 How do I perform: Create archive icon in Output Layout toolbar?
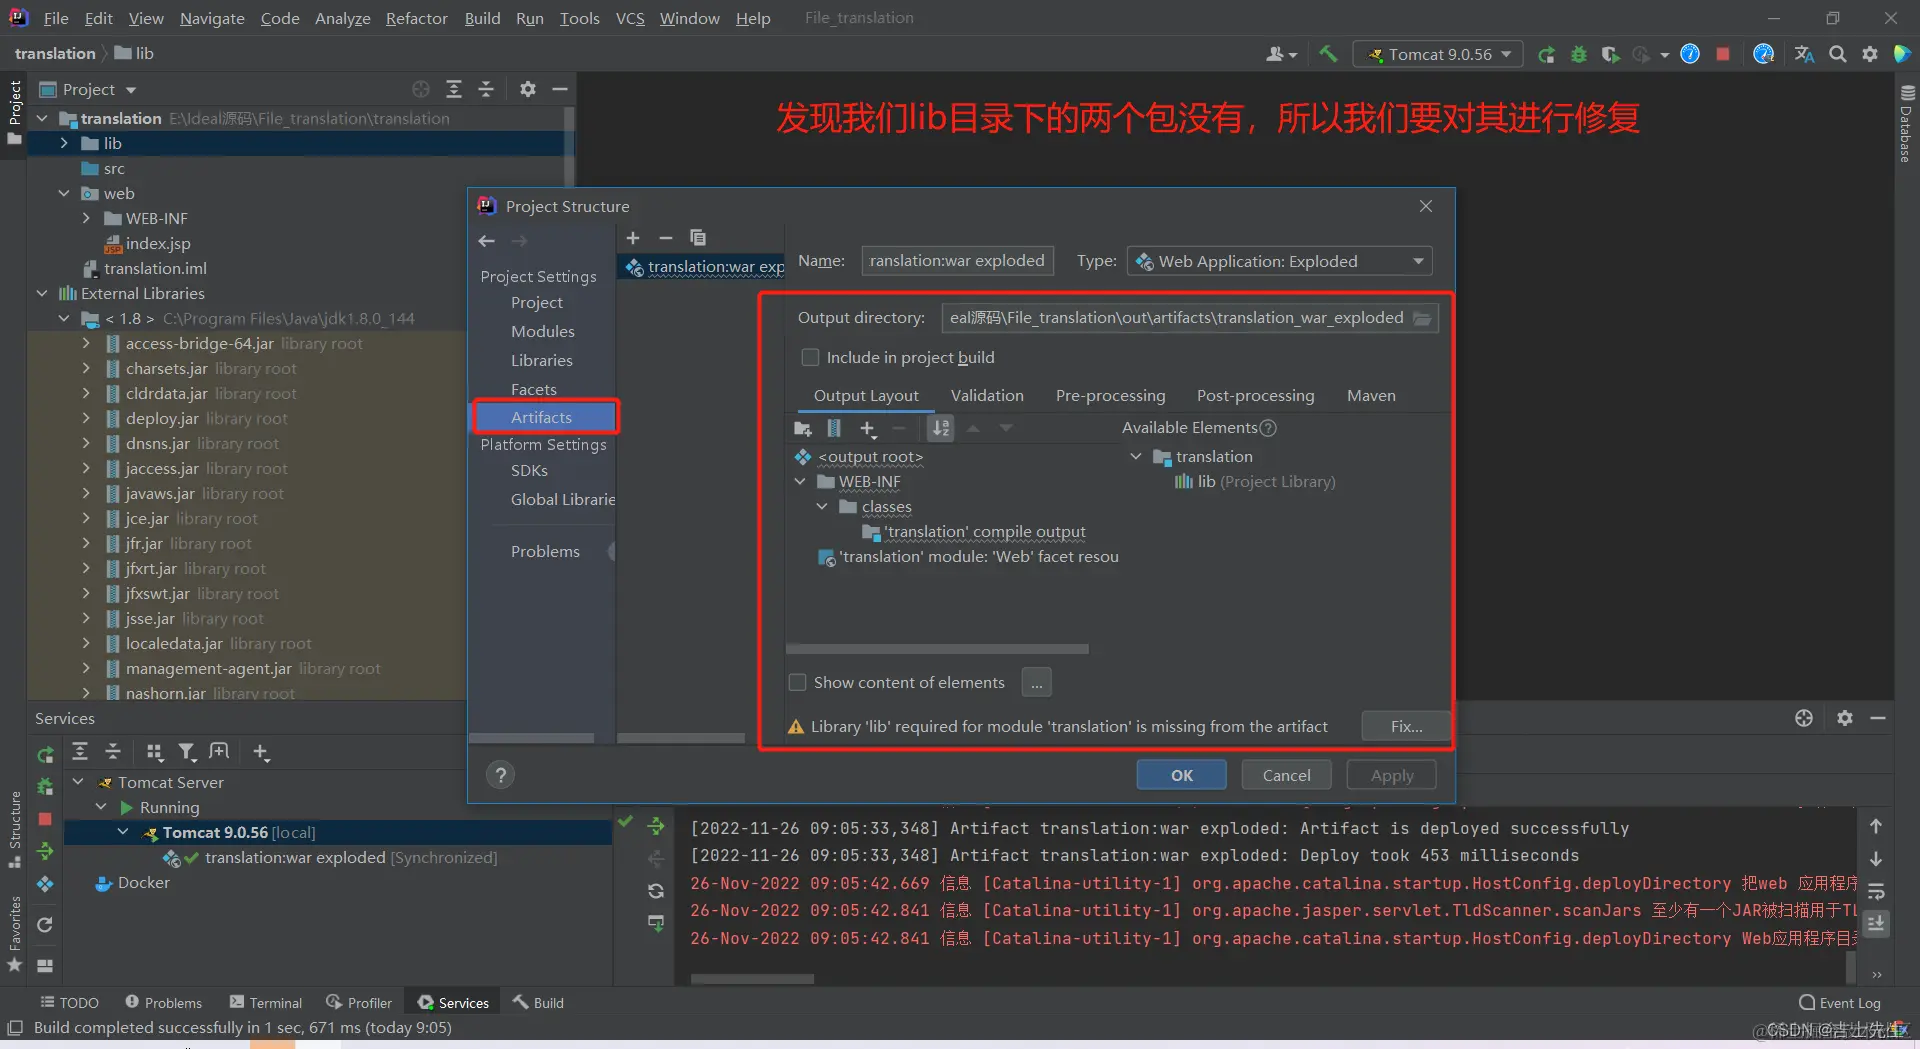click(834, 428)
